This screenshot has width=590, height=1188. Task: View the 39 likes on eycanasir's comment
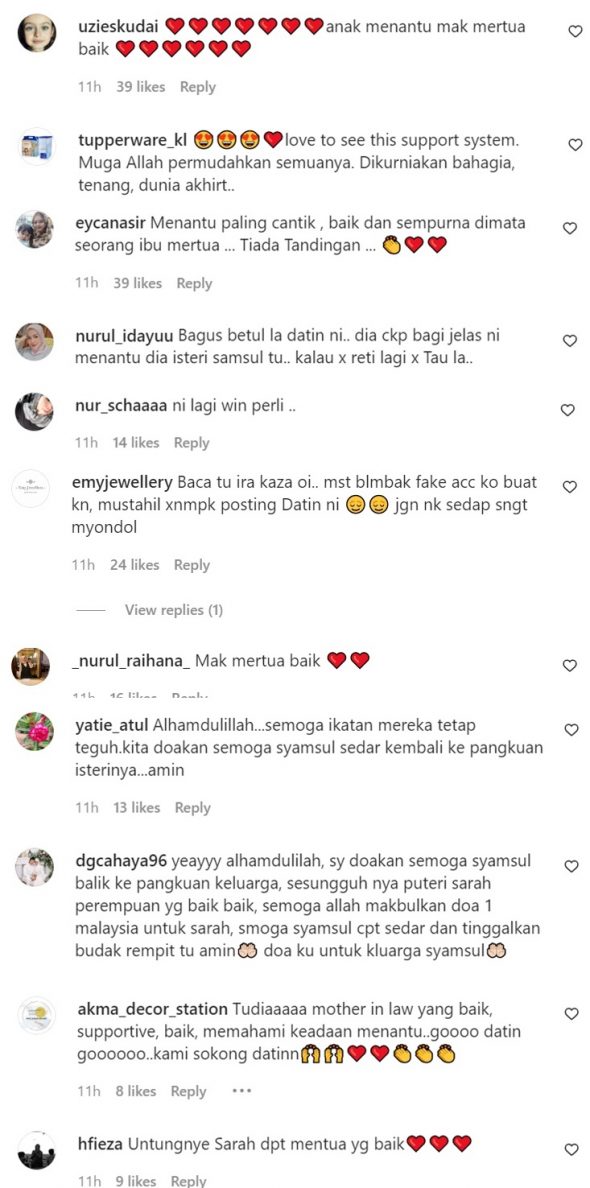[138, 283]
